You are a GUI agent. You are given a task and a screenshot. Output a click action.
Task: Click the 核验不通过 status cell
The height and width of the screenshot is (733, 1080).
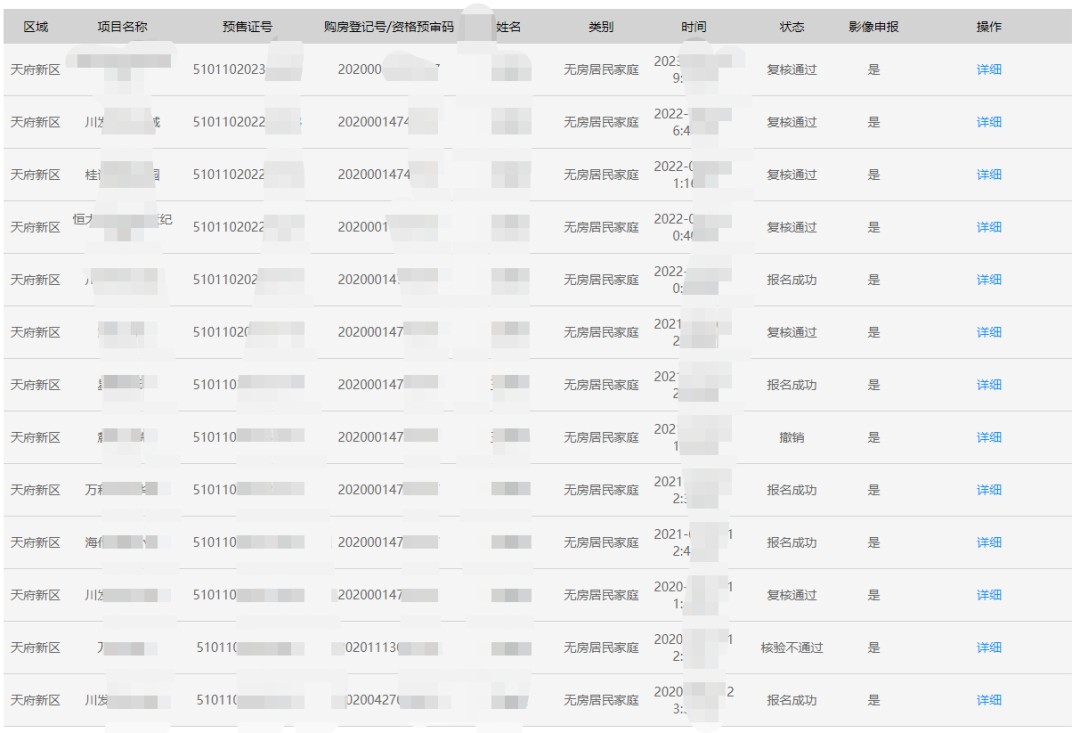[x=792, y=648]
